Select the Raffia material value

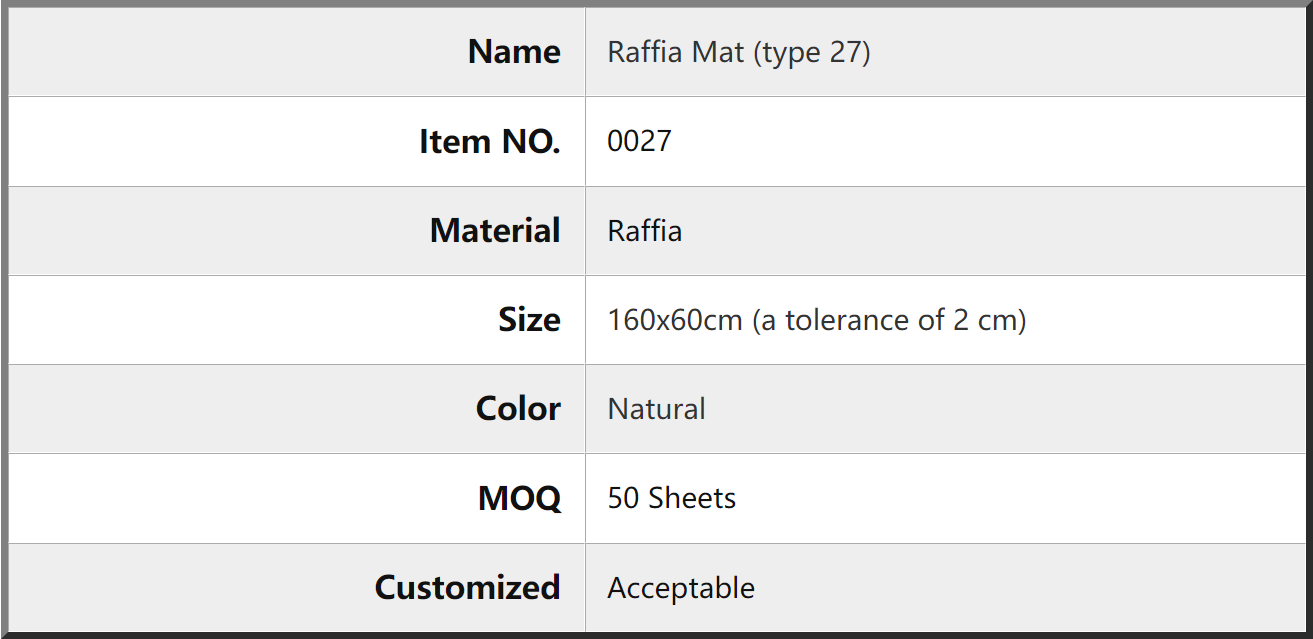[x=645, y=231]
